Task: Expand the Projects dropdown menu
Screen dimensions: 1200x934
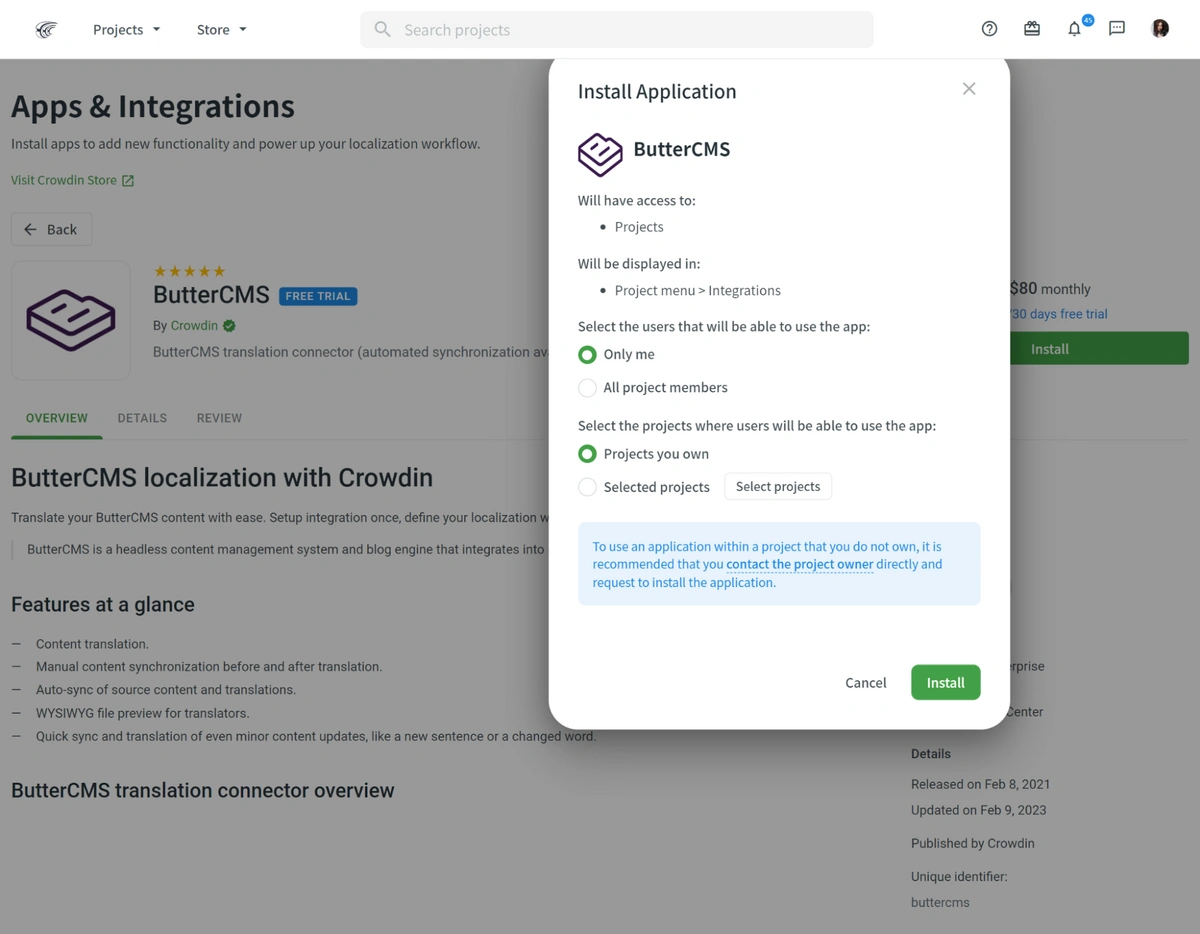Action: [x=126, y=30]
